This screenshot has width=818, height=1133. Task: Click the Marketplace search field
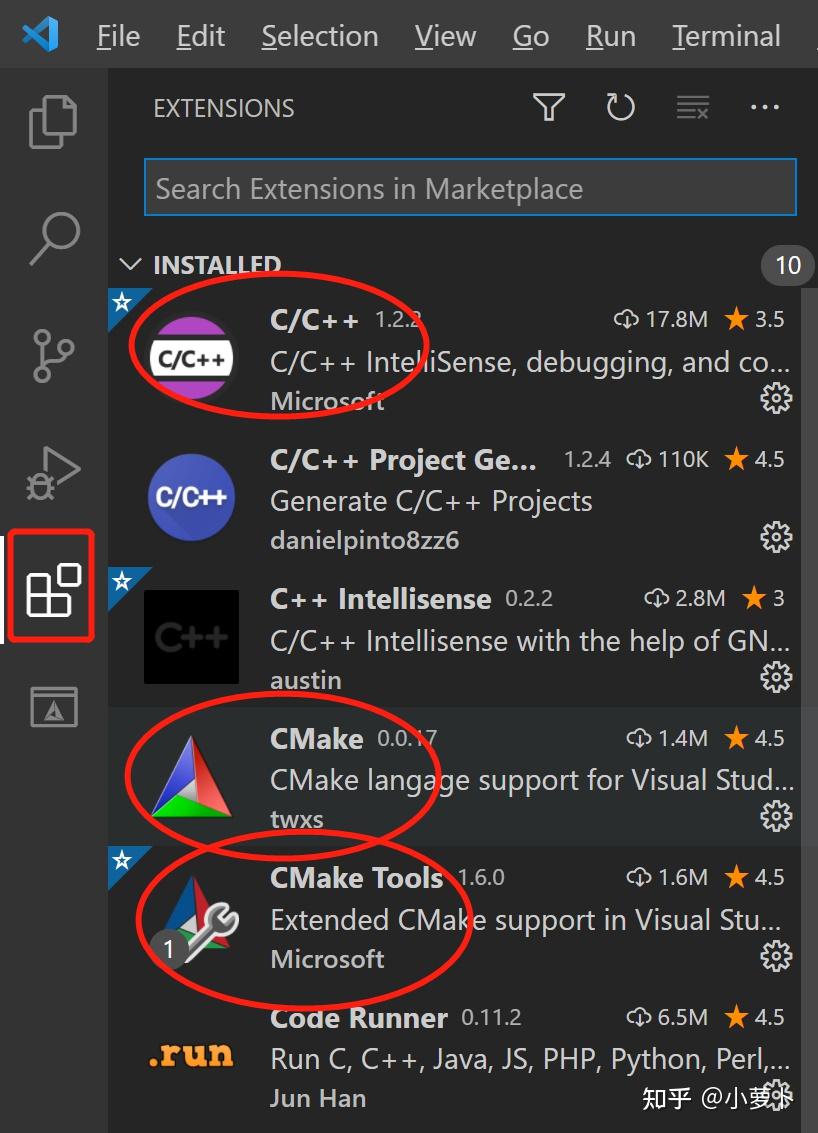pos(470,187)
